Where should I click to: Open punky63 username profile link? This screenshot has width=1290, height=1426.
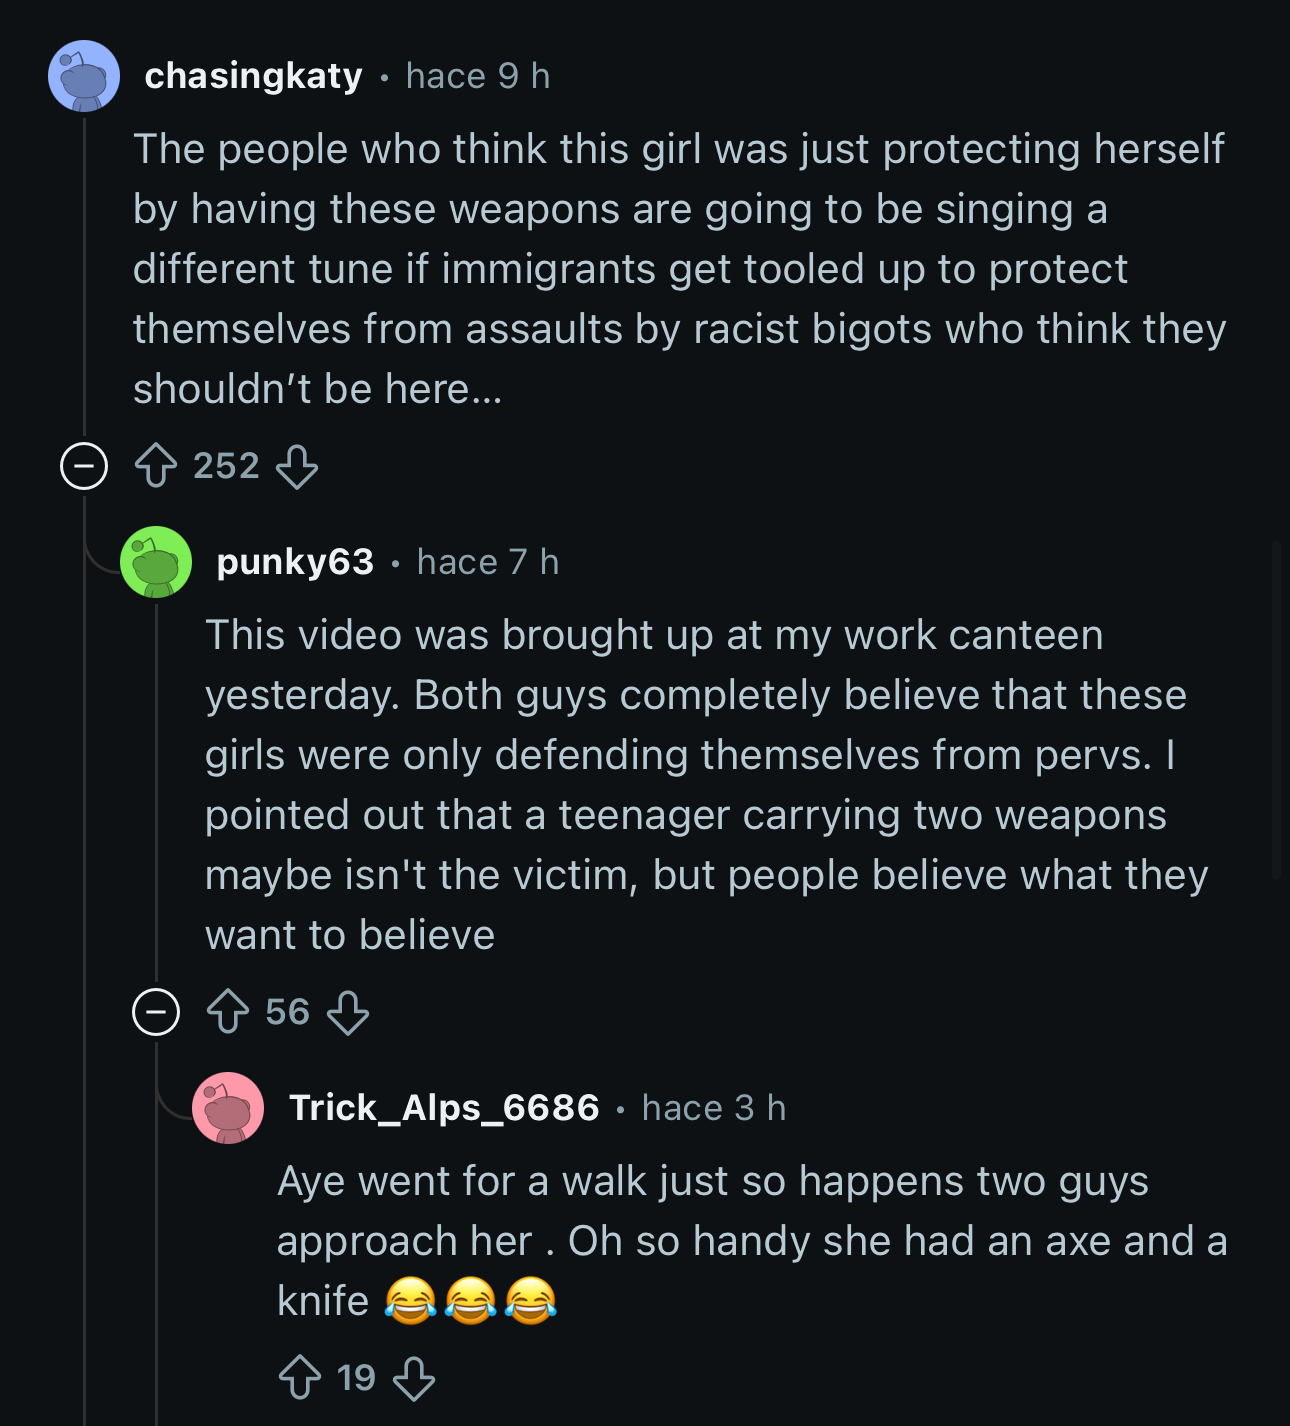point(295,562)
